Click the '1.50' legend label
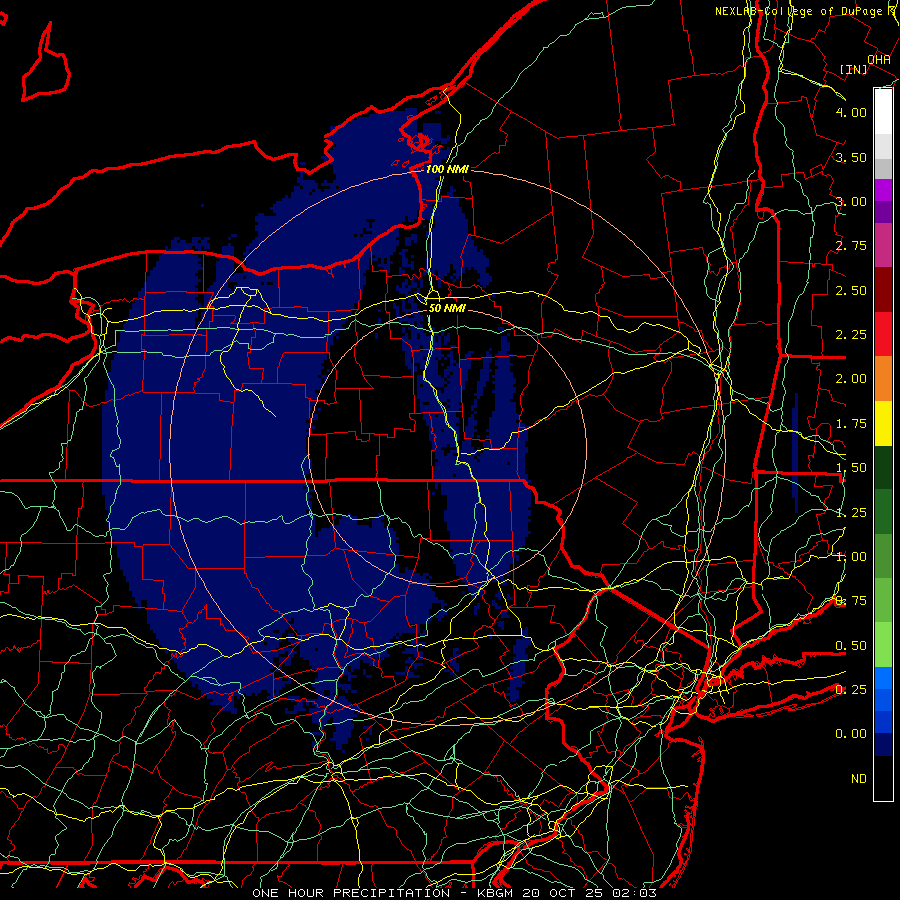The image size is (900, 900). 851,468
